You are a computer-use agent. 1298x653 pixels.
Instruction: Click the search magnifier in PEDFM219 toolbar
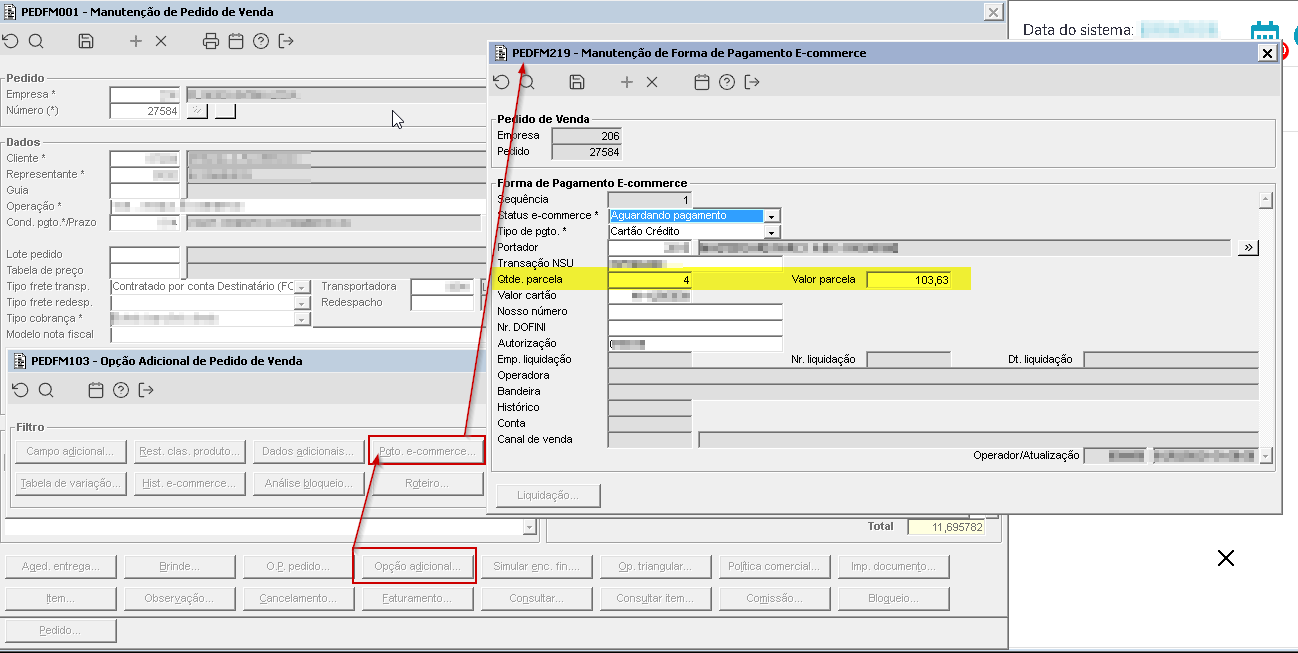pos(527,82)
